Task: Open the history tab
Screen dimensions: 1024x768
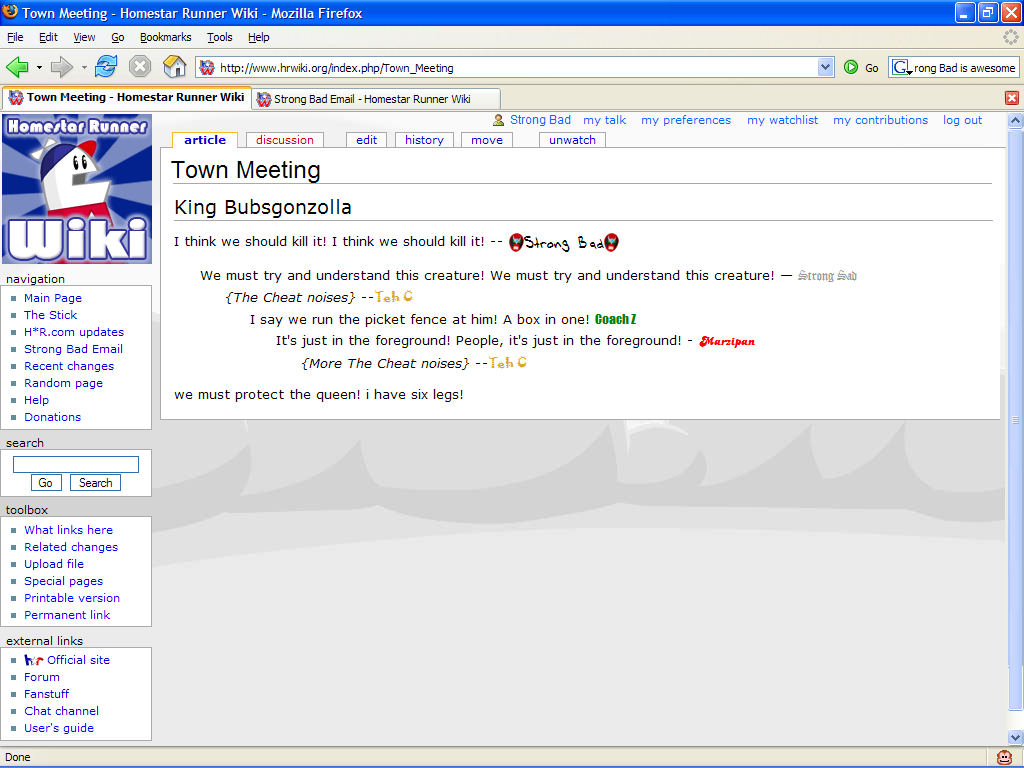Action: tap(424, 140)
